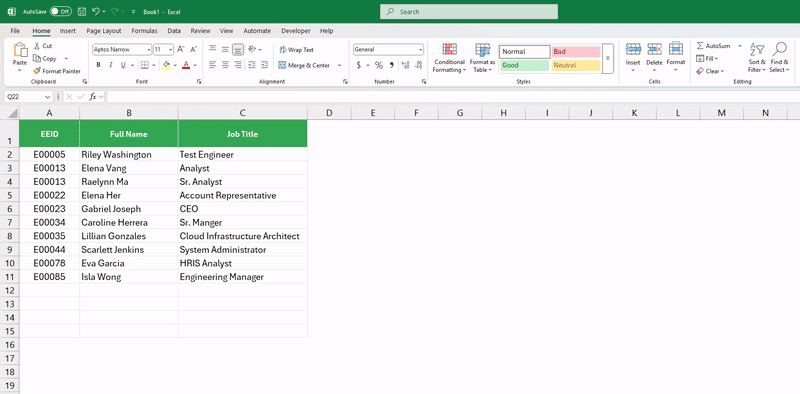Viewport: 800px width, 394px height.
Task: Increase font size with the larger A icon
Action: pos(181,50)
